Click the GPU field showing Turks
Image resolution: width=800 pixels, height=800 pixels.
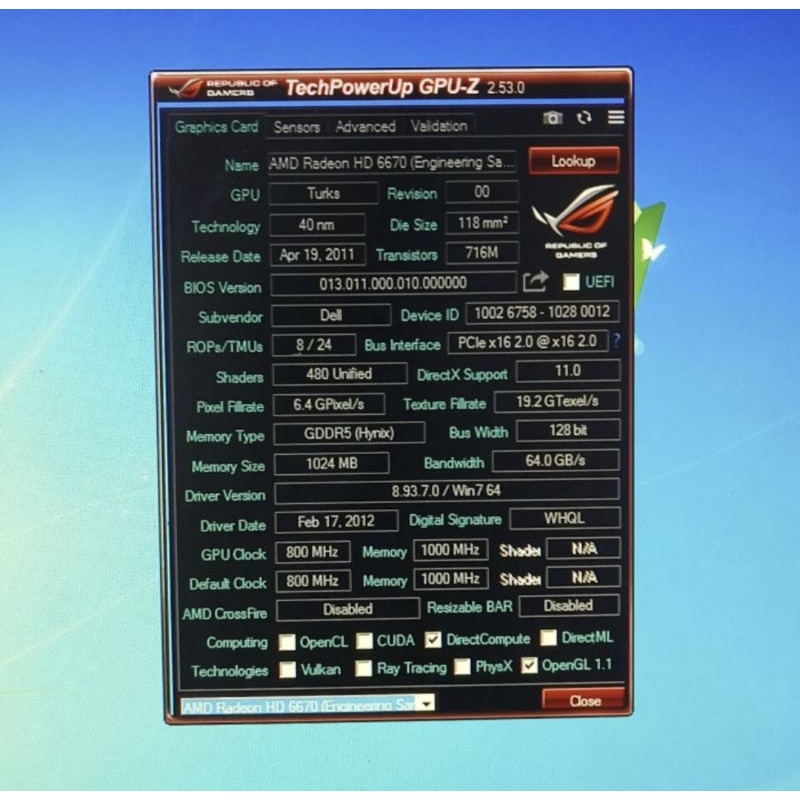pos(323,193)
